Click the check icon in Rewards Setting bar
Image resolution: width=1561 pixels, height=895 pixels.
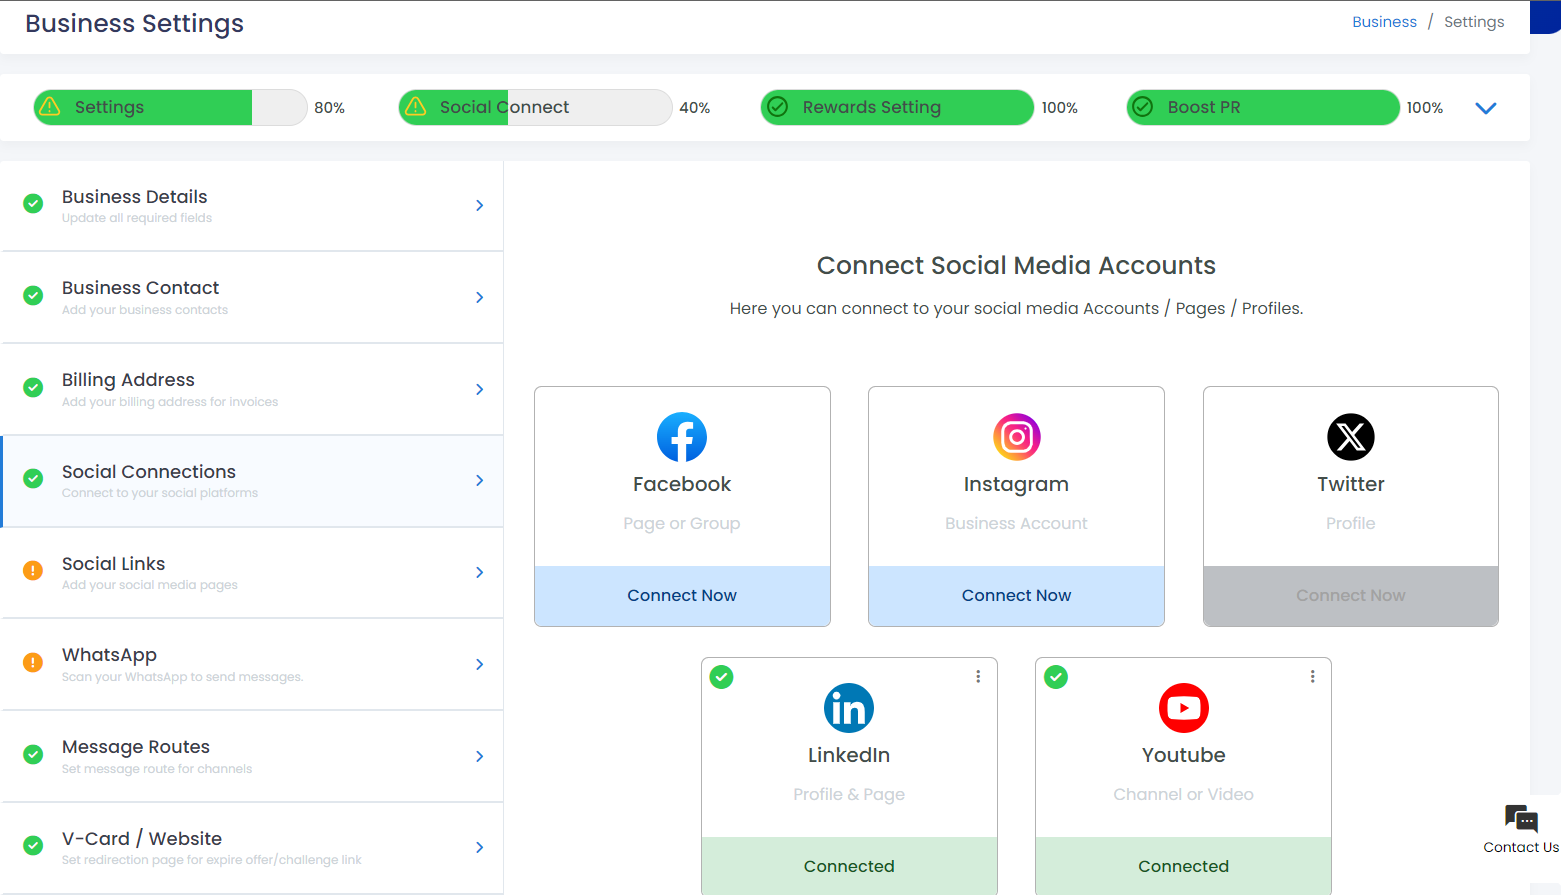coord(778,107)
